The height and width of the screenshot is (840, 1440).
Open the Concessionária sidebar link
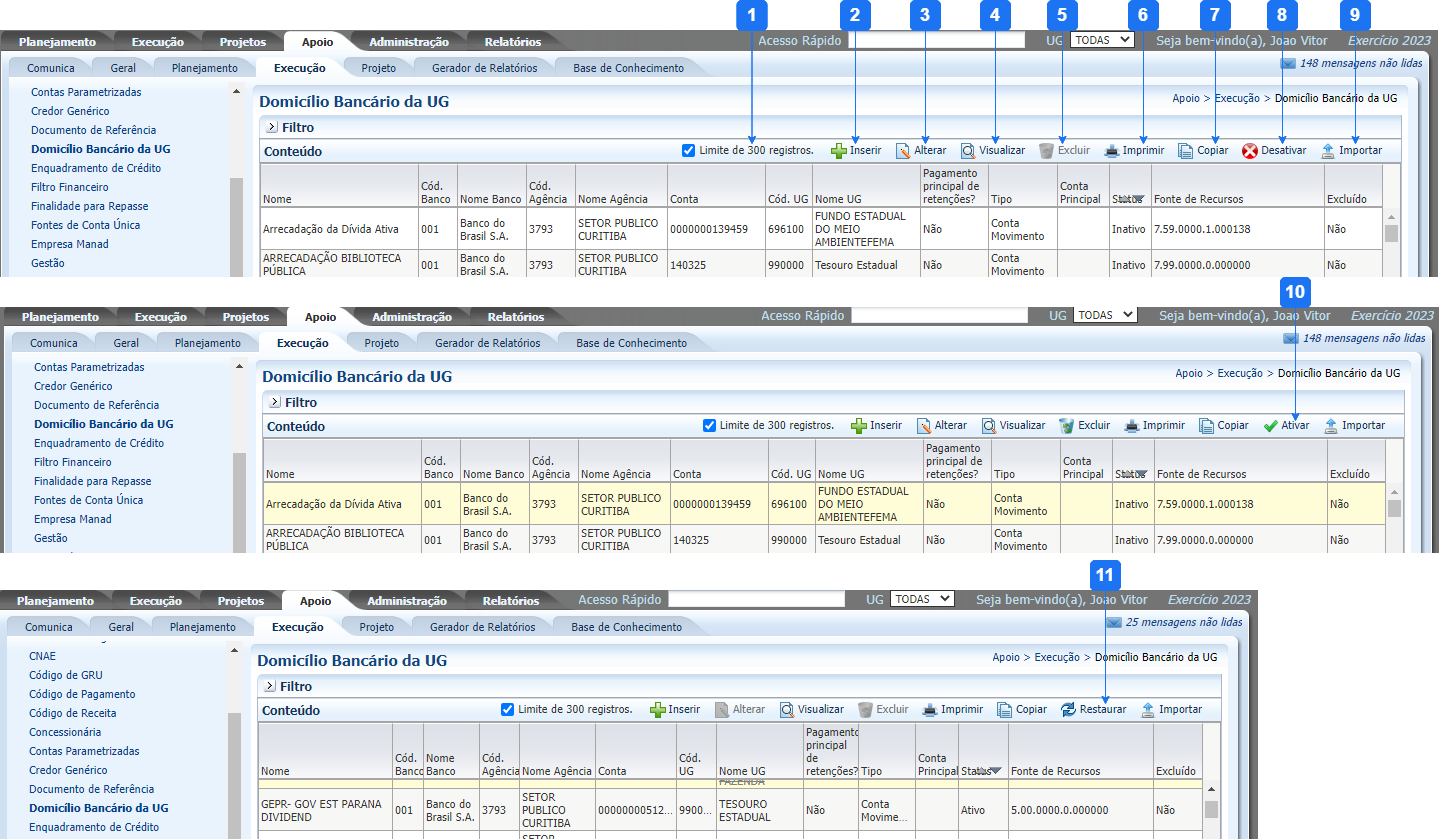pyautogui.click(x=65, y=732)
